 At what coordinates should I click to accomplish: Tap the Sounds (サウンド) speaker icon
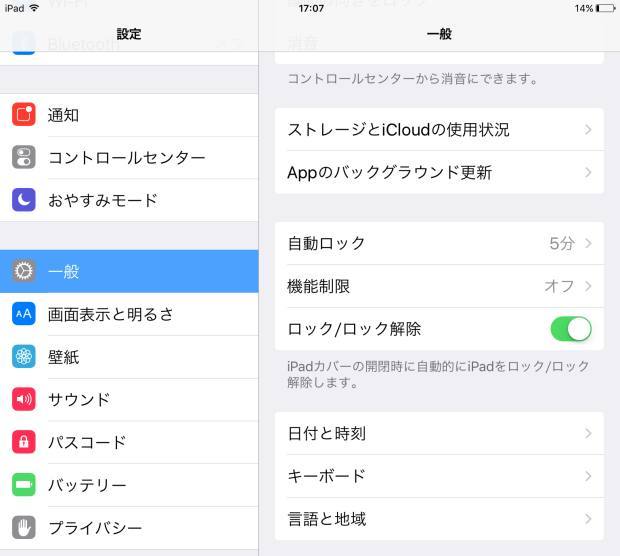[24, 400]
